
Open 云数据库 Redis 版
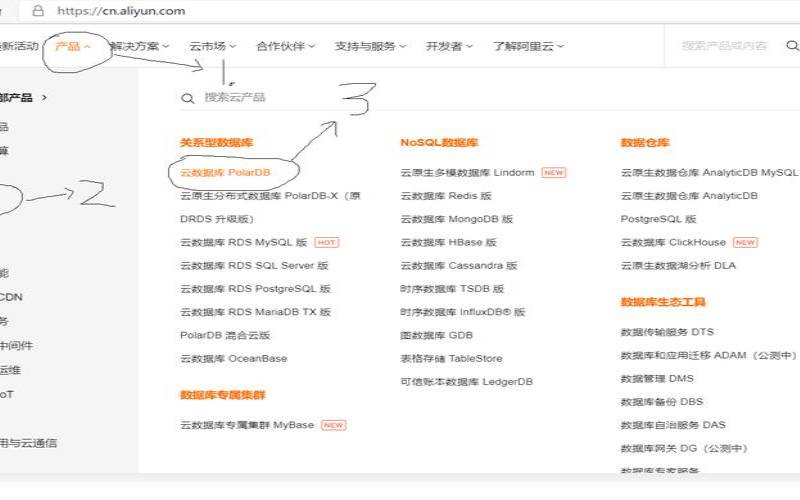[446, 196]
